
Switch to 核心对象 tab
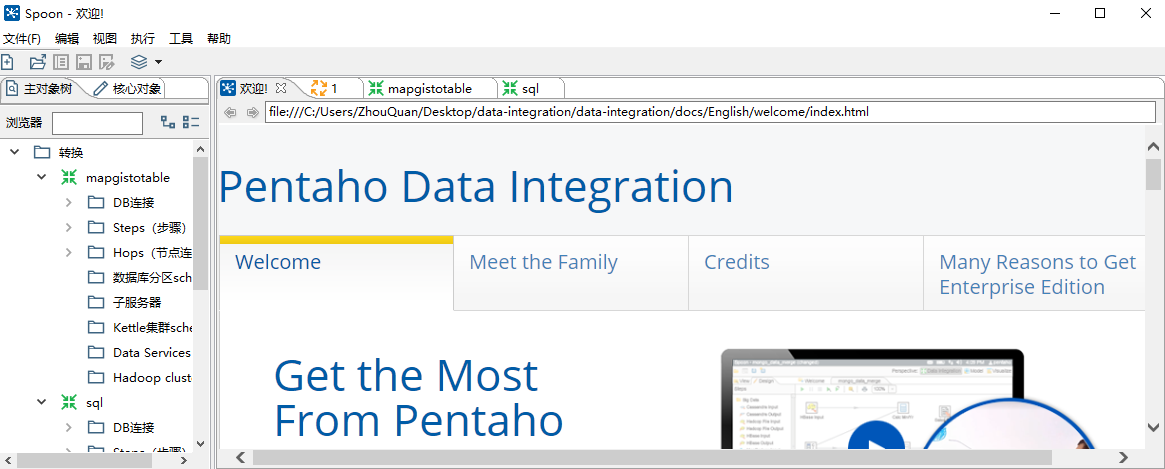click(127, 89)
